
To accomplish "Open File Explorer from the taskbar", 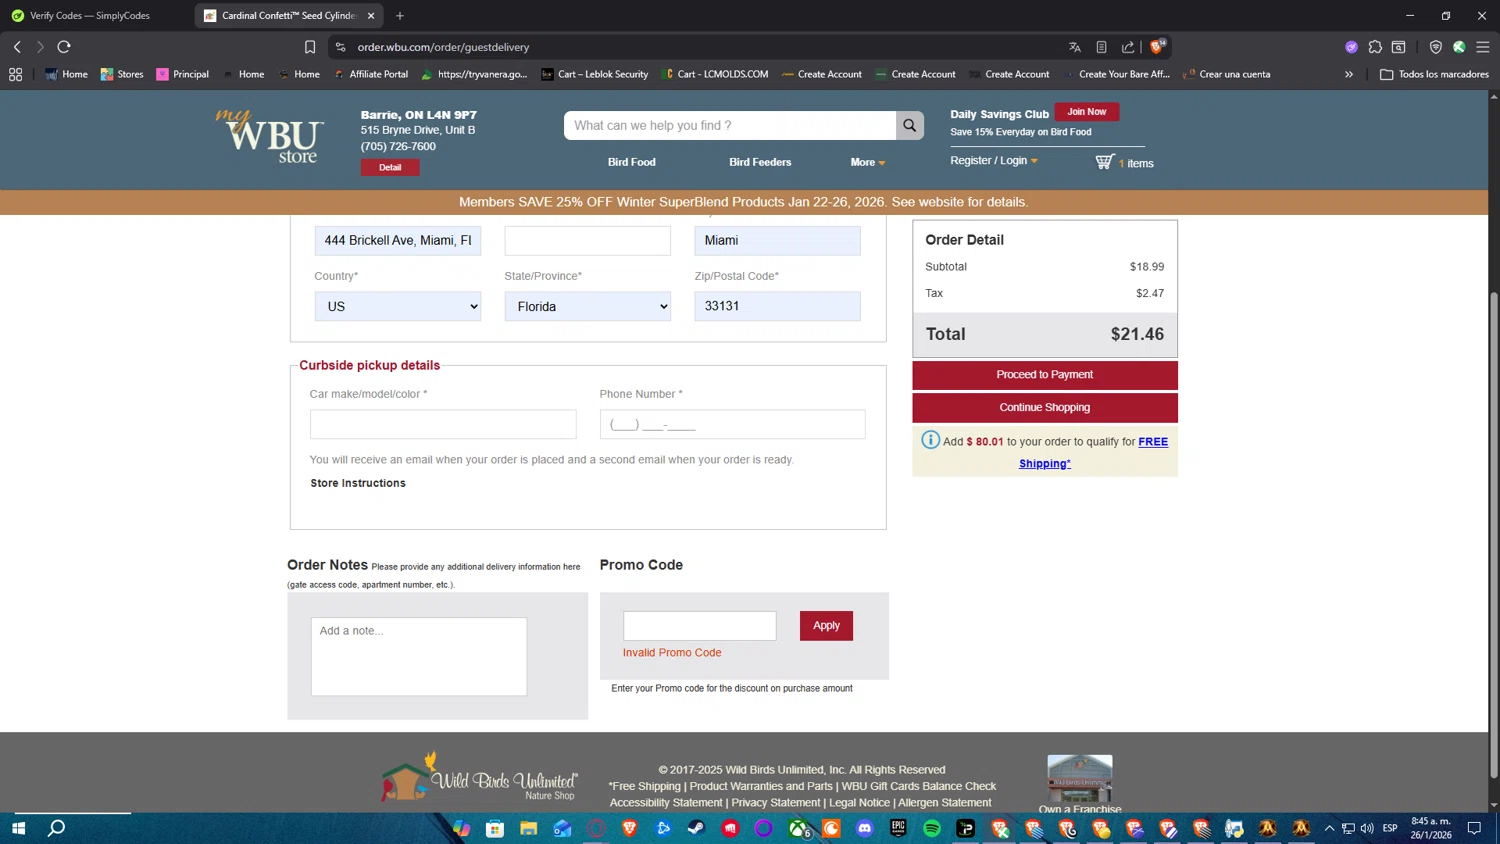I will [x=528, y=828].
